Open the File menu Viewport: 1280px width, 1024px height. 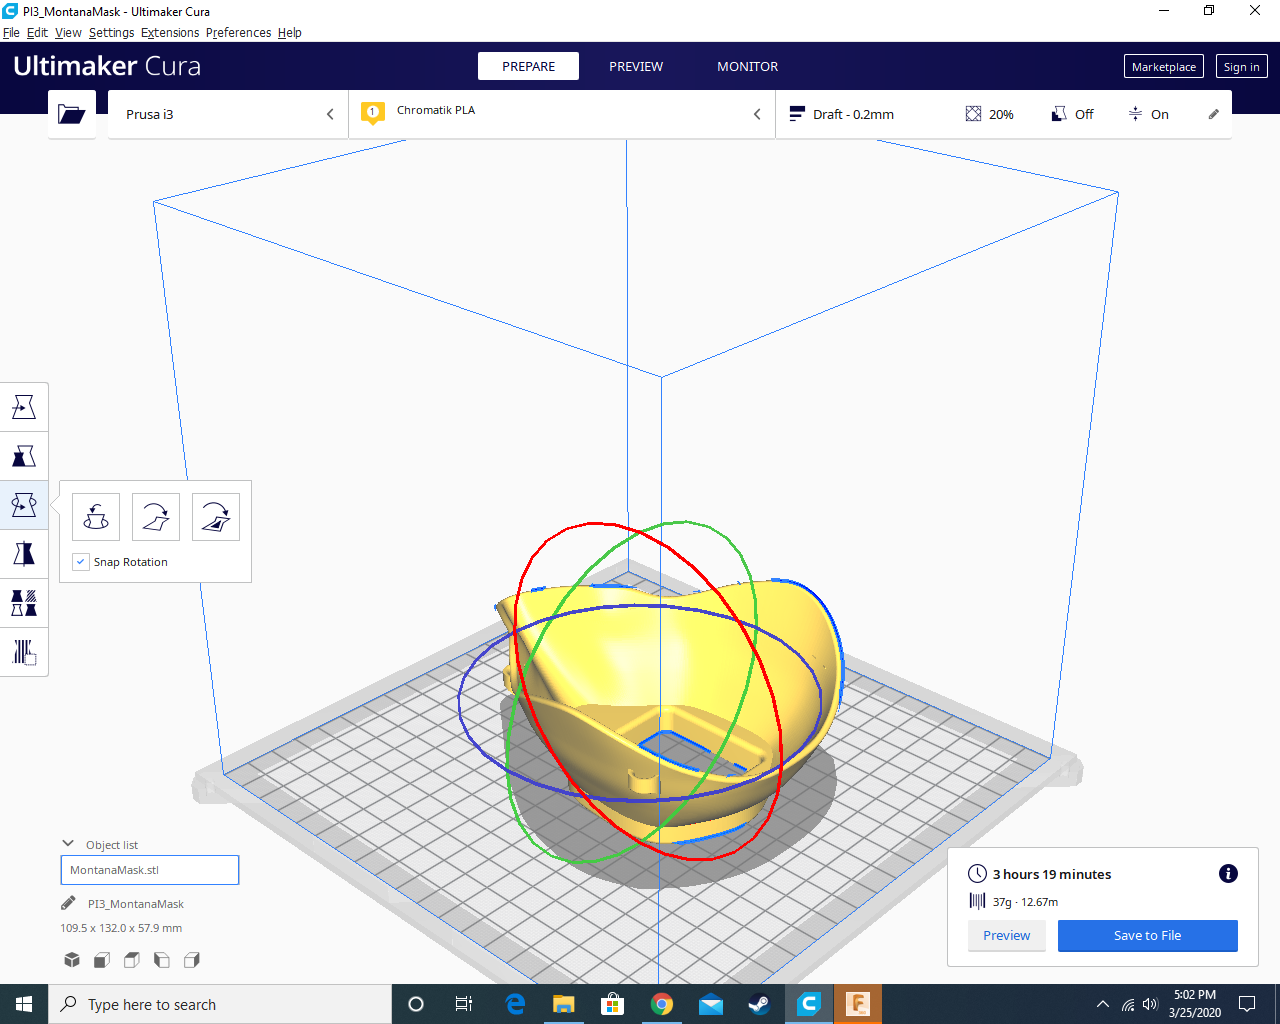point(11,32)
